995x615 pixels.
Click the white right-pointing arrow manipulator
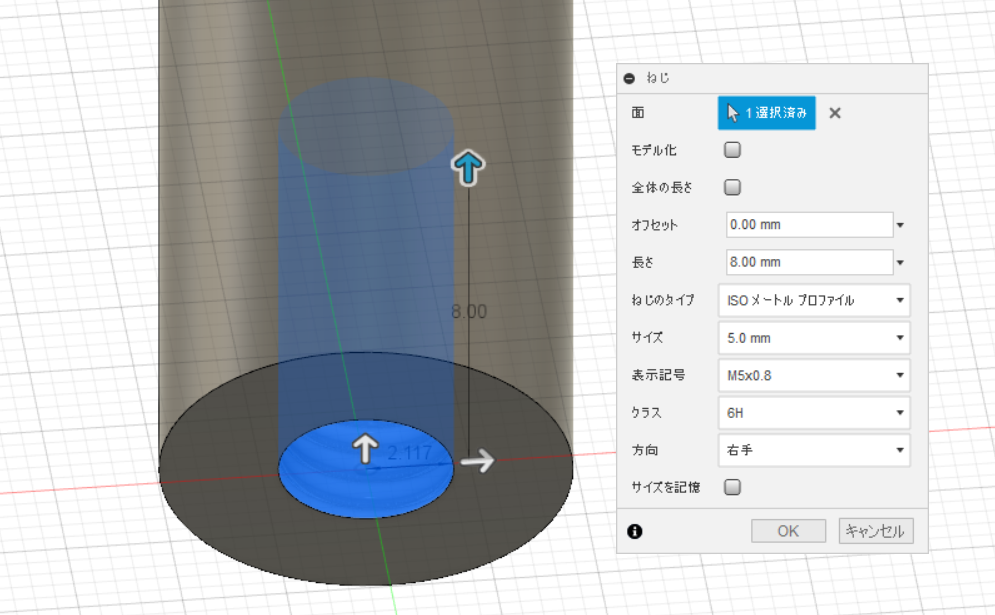(x=477, y=460)
